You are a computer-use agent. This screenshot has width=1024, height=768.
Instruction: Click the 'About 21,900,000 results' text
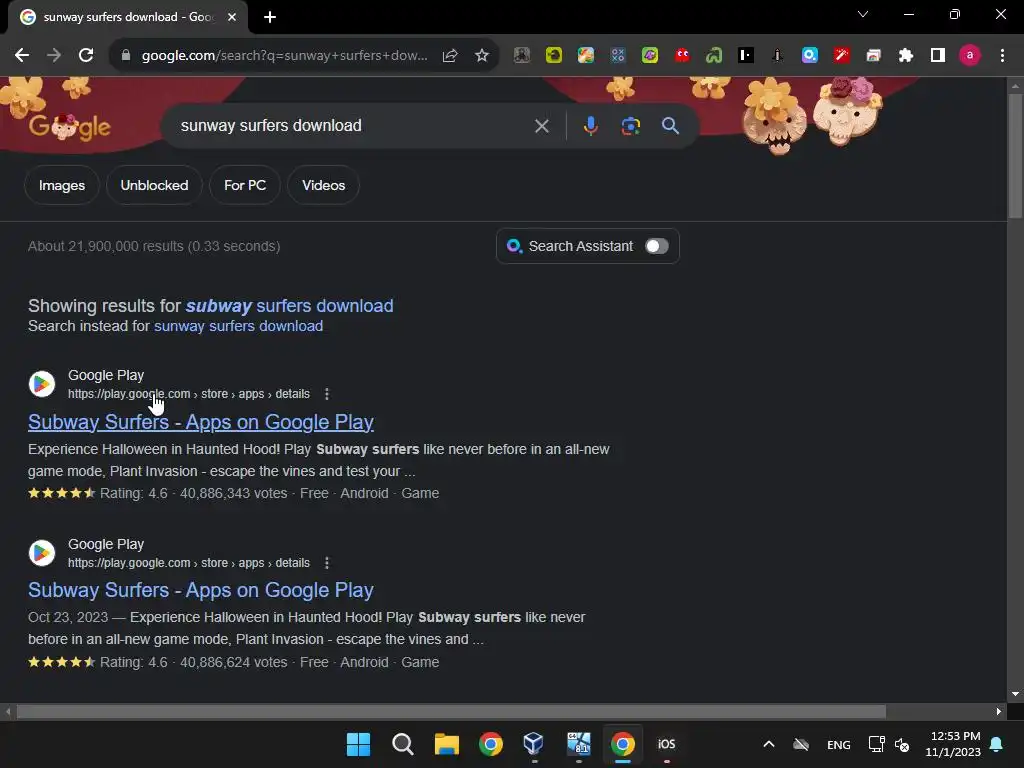(x=154, y=246)
